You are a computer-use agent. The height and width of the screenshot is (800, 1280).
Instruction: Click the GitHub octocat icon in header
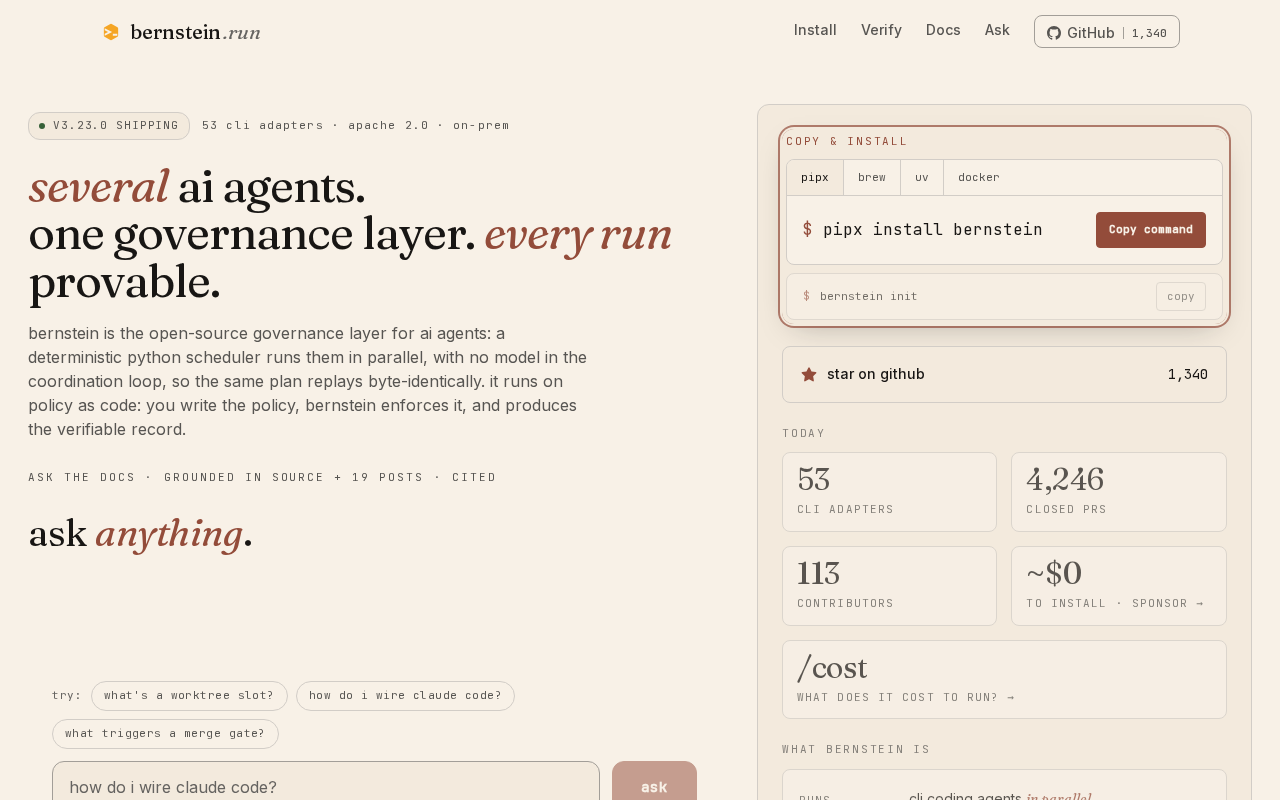click(1054, 33)
